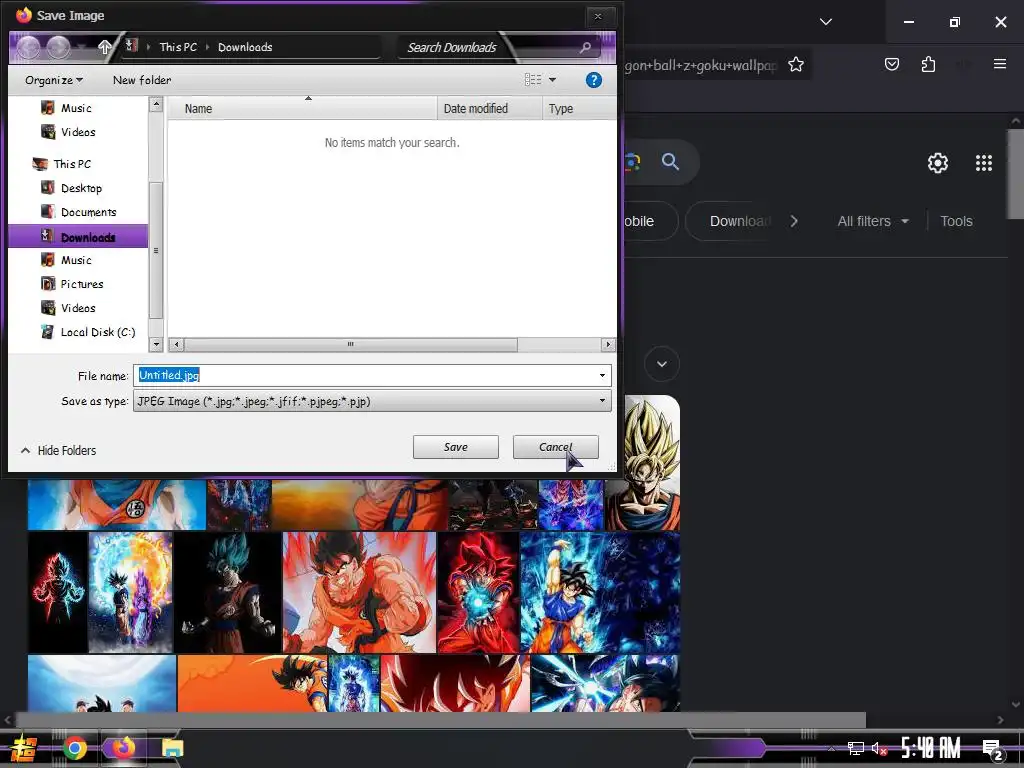Click the next chips arrow beside Download chip
1024x768 pixels.
click(x=794, y=221)
